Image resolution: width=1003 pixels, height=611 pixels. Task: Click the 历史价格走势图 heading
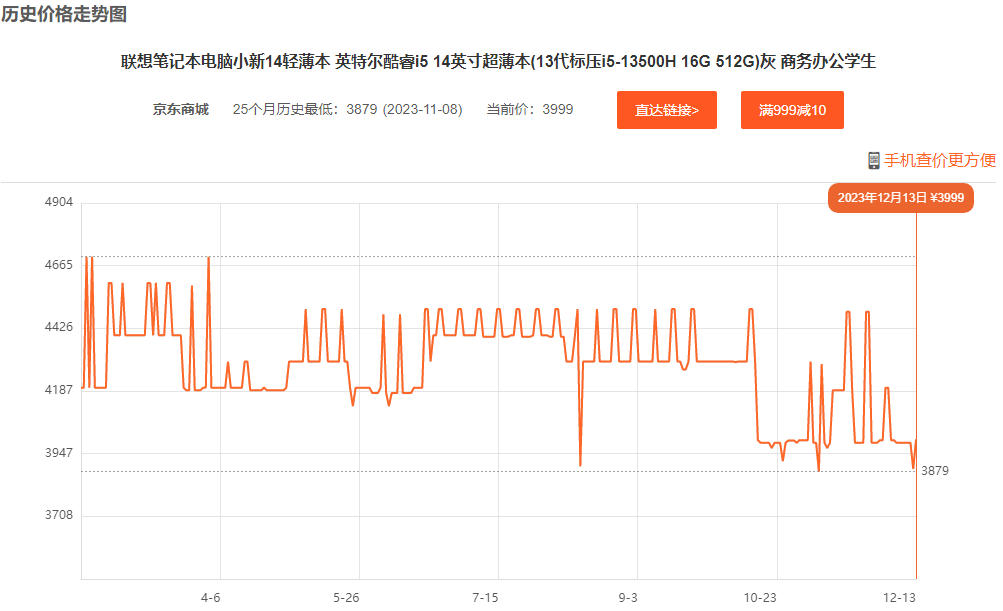coord(64,14)
